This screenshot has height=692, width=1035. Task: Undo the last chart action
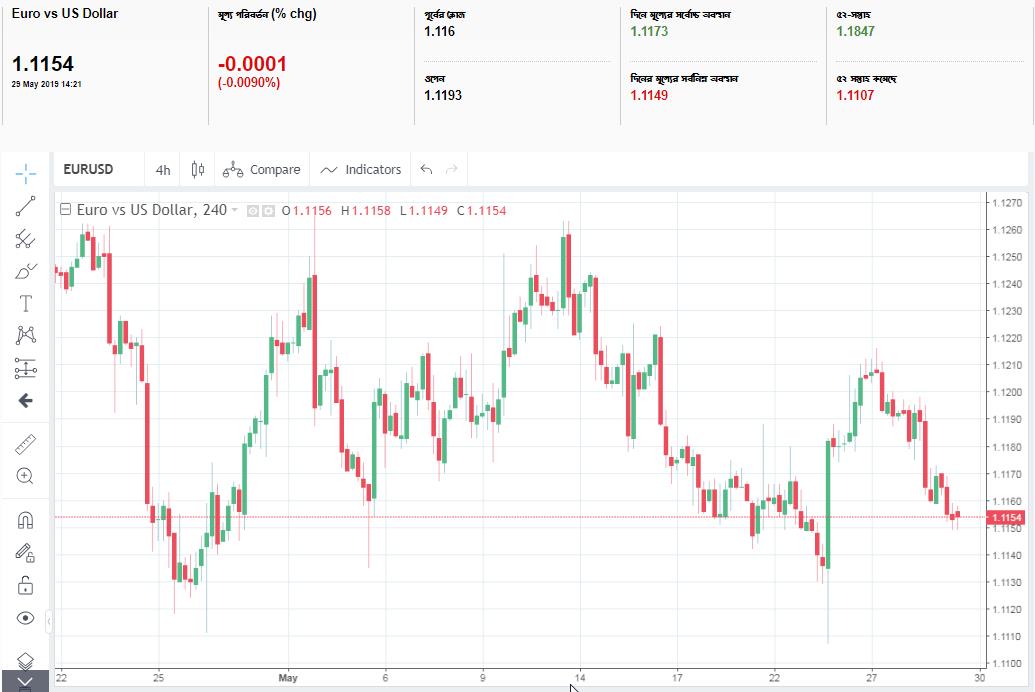(426, 170)
